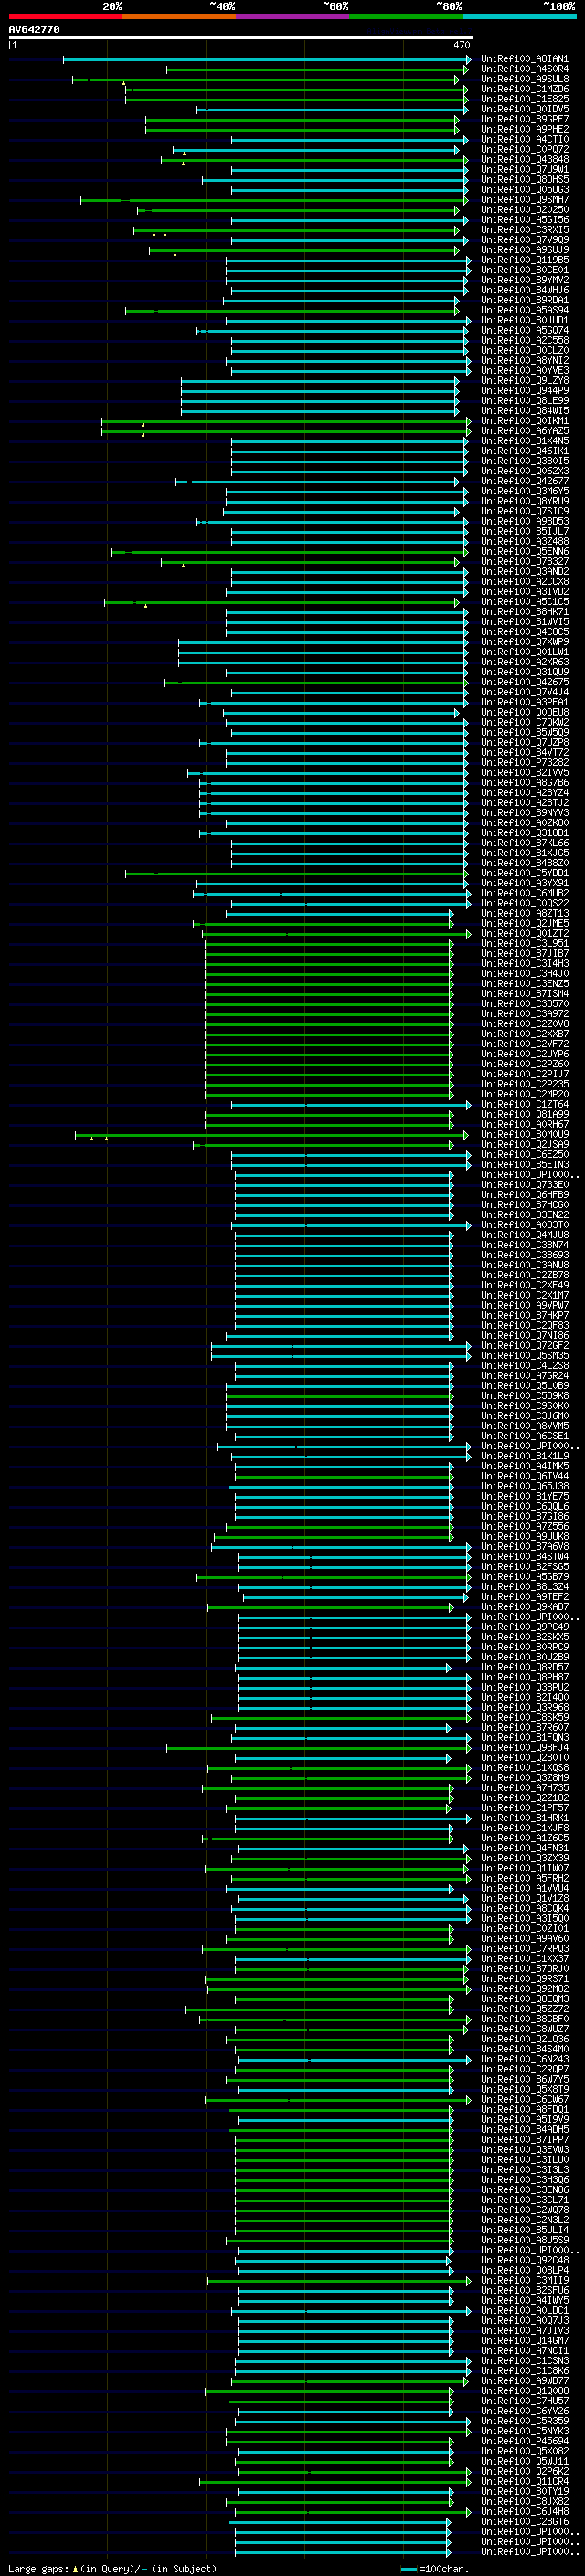
Task: Click the purple ~60% legend color segment
Action: click(x=293, y=16)
